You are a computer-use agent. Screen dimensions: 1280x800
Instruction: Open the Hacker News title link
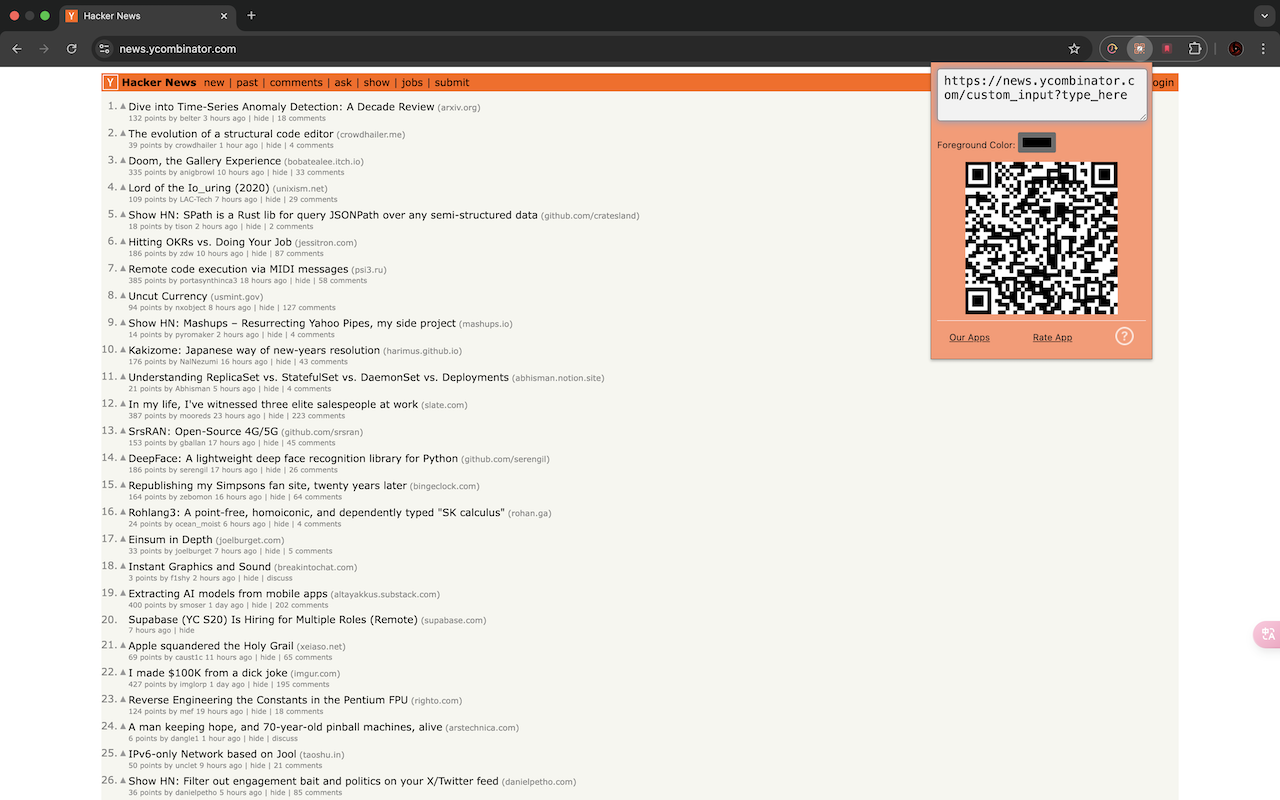(159, 83)
